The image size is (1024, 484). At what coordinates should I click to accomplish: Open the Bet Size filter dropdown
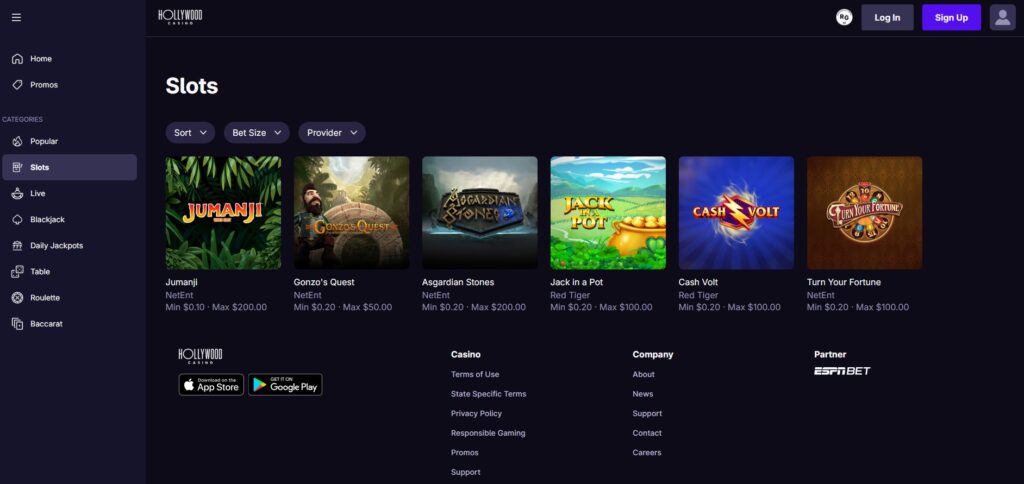point(257,133)
